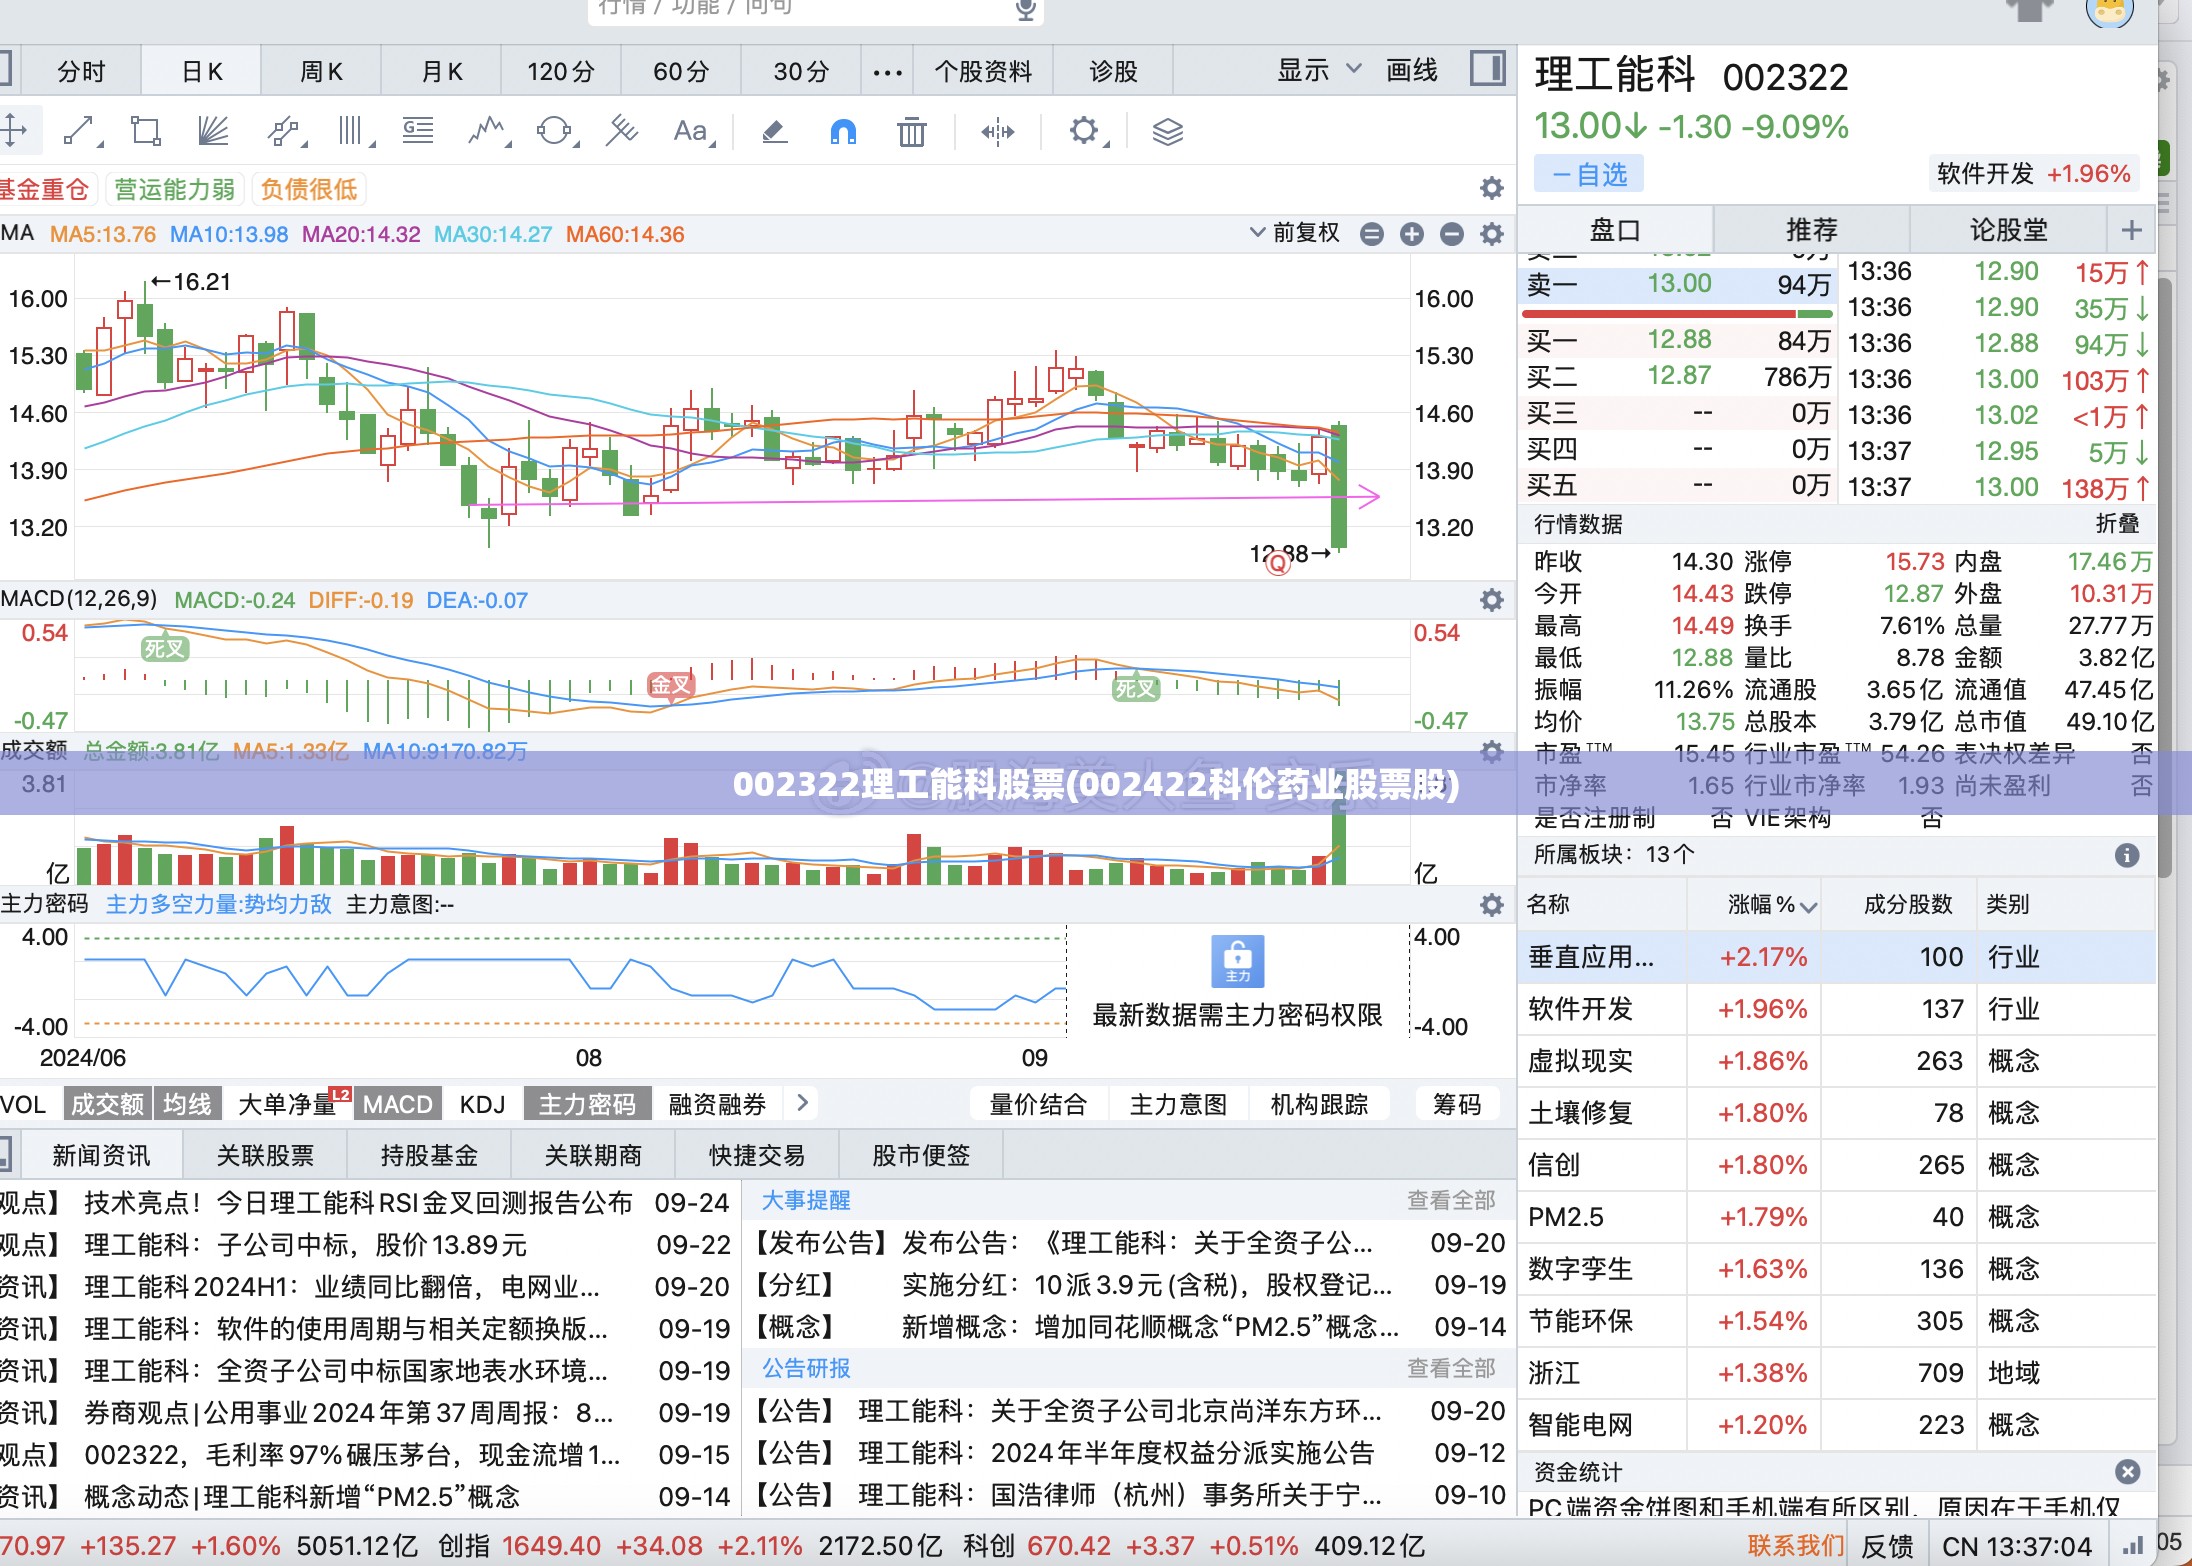The height and width of the screenshot is (1566, 2192).
Task: Add a panel tab with plus button
Action: 2131,230
